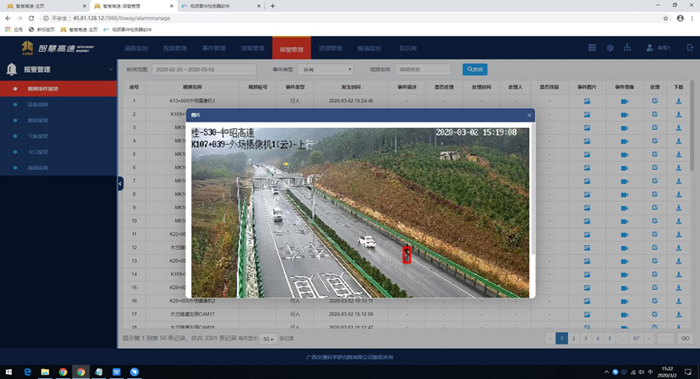Collapse the 报警管理 sidebar header chevron
700x379 pixels.
tap(110, 70)
